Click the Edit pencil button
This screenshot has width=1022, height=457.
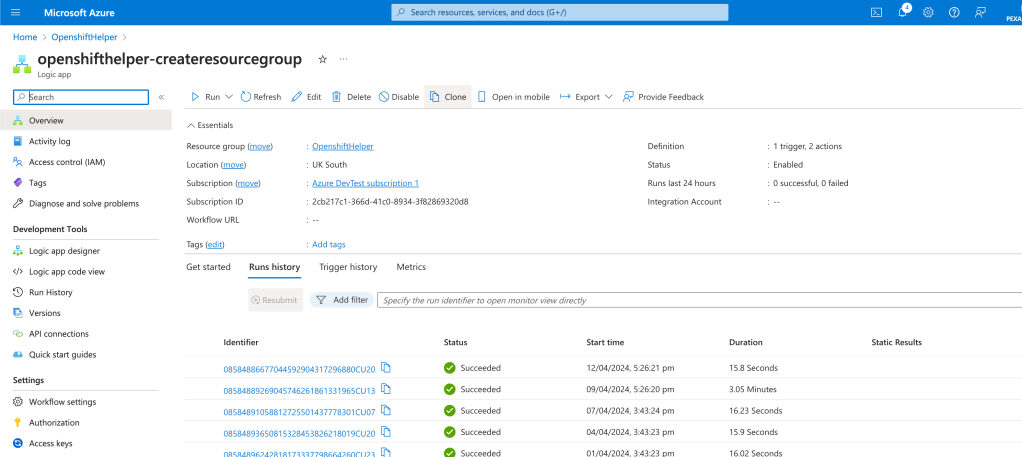click(306, 96)
